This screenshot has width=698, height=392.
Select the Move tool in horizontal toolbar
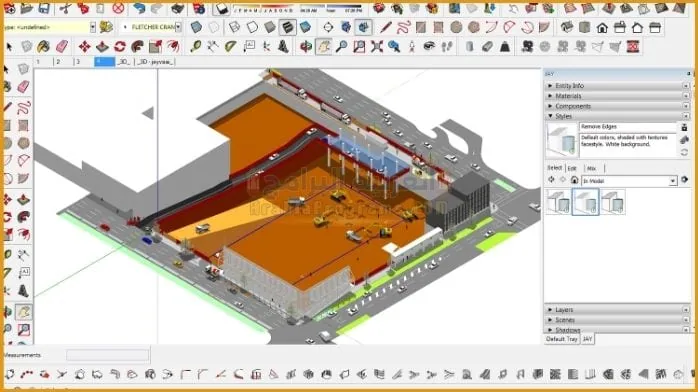coord(84,46)
